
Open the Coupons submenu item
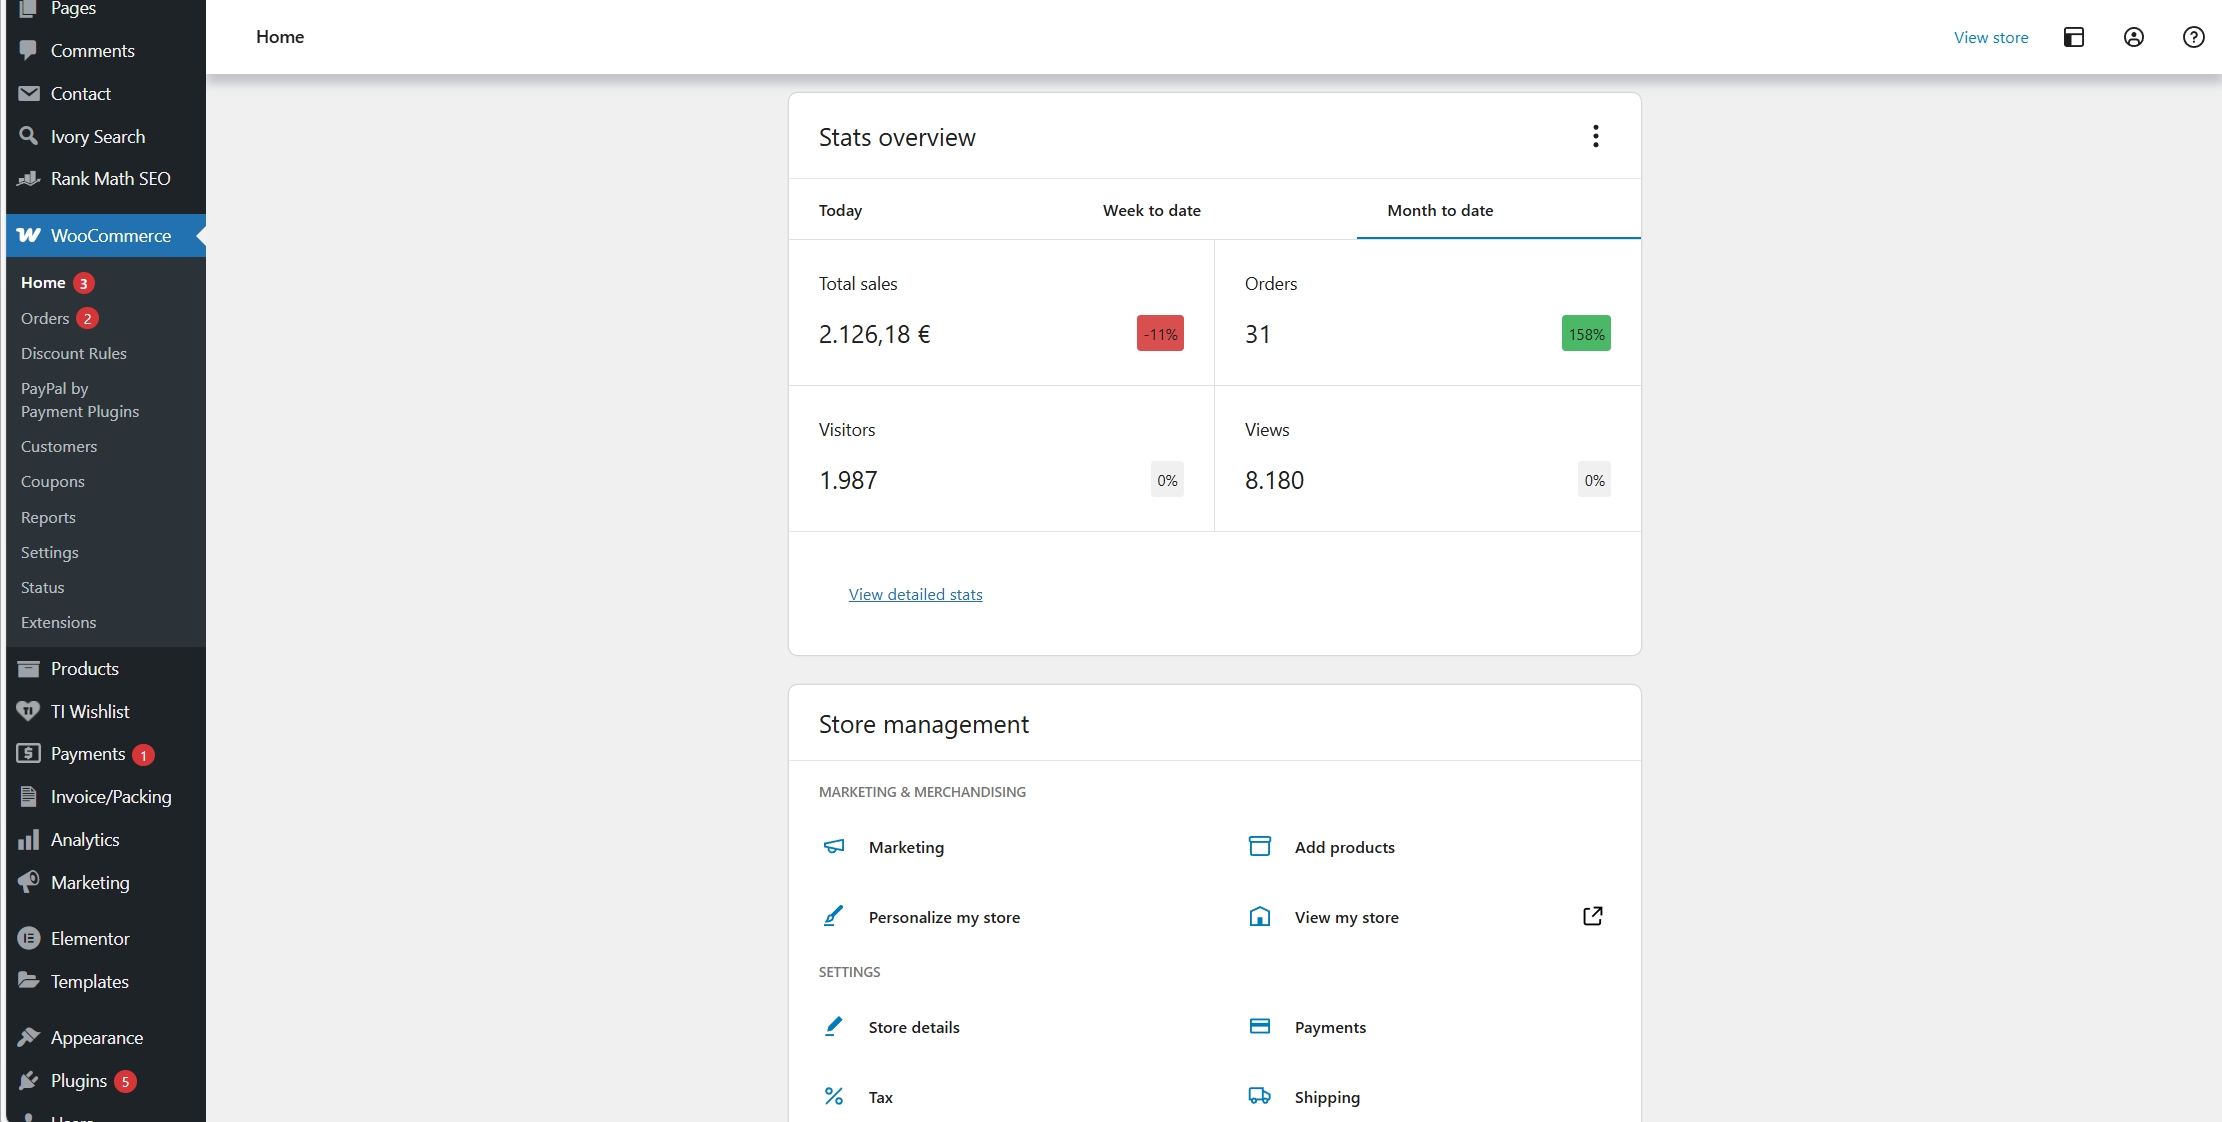click(53, 481)
